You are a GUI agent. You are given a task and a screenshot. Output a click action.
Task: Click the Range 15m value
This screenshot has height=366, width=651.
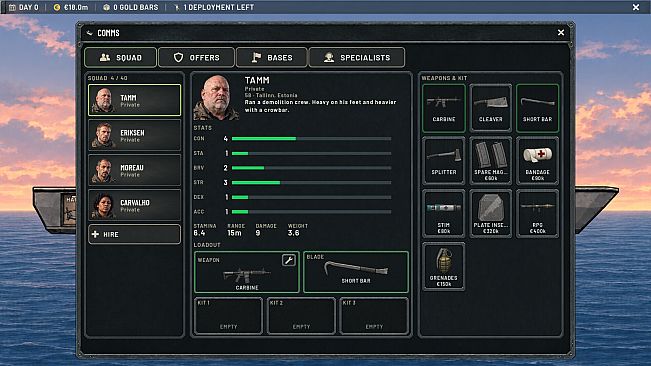[234, 233]
